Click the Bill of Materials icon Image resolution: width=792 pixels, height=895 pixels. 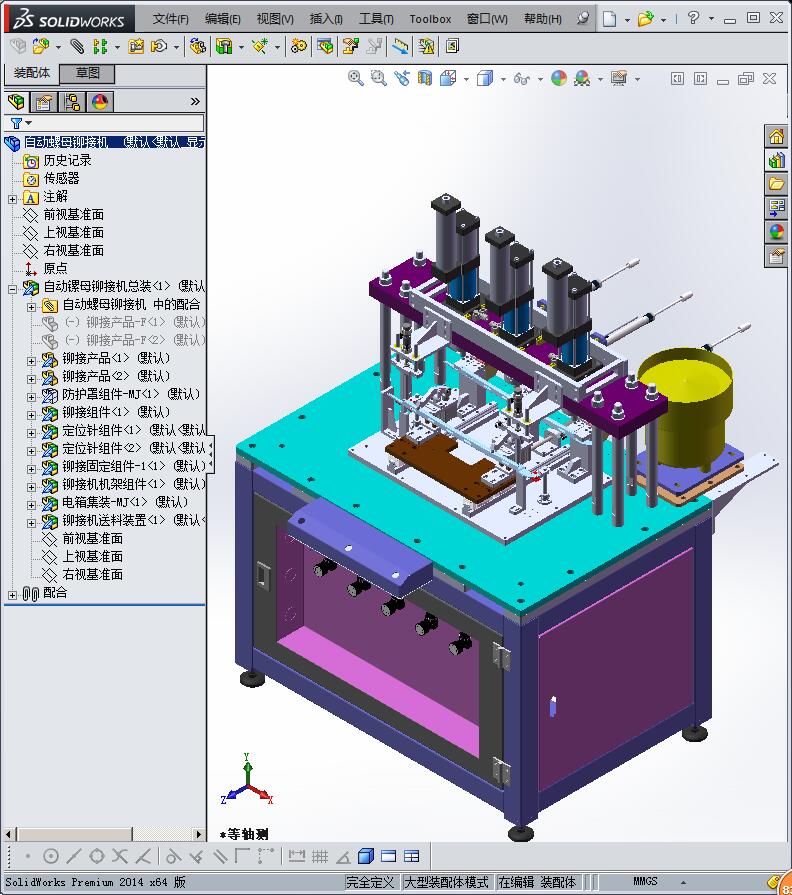325,46
